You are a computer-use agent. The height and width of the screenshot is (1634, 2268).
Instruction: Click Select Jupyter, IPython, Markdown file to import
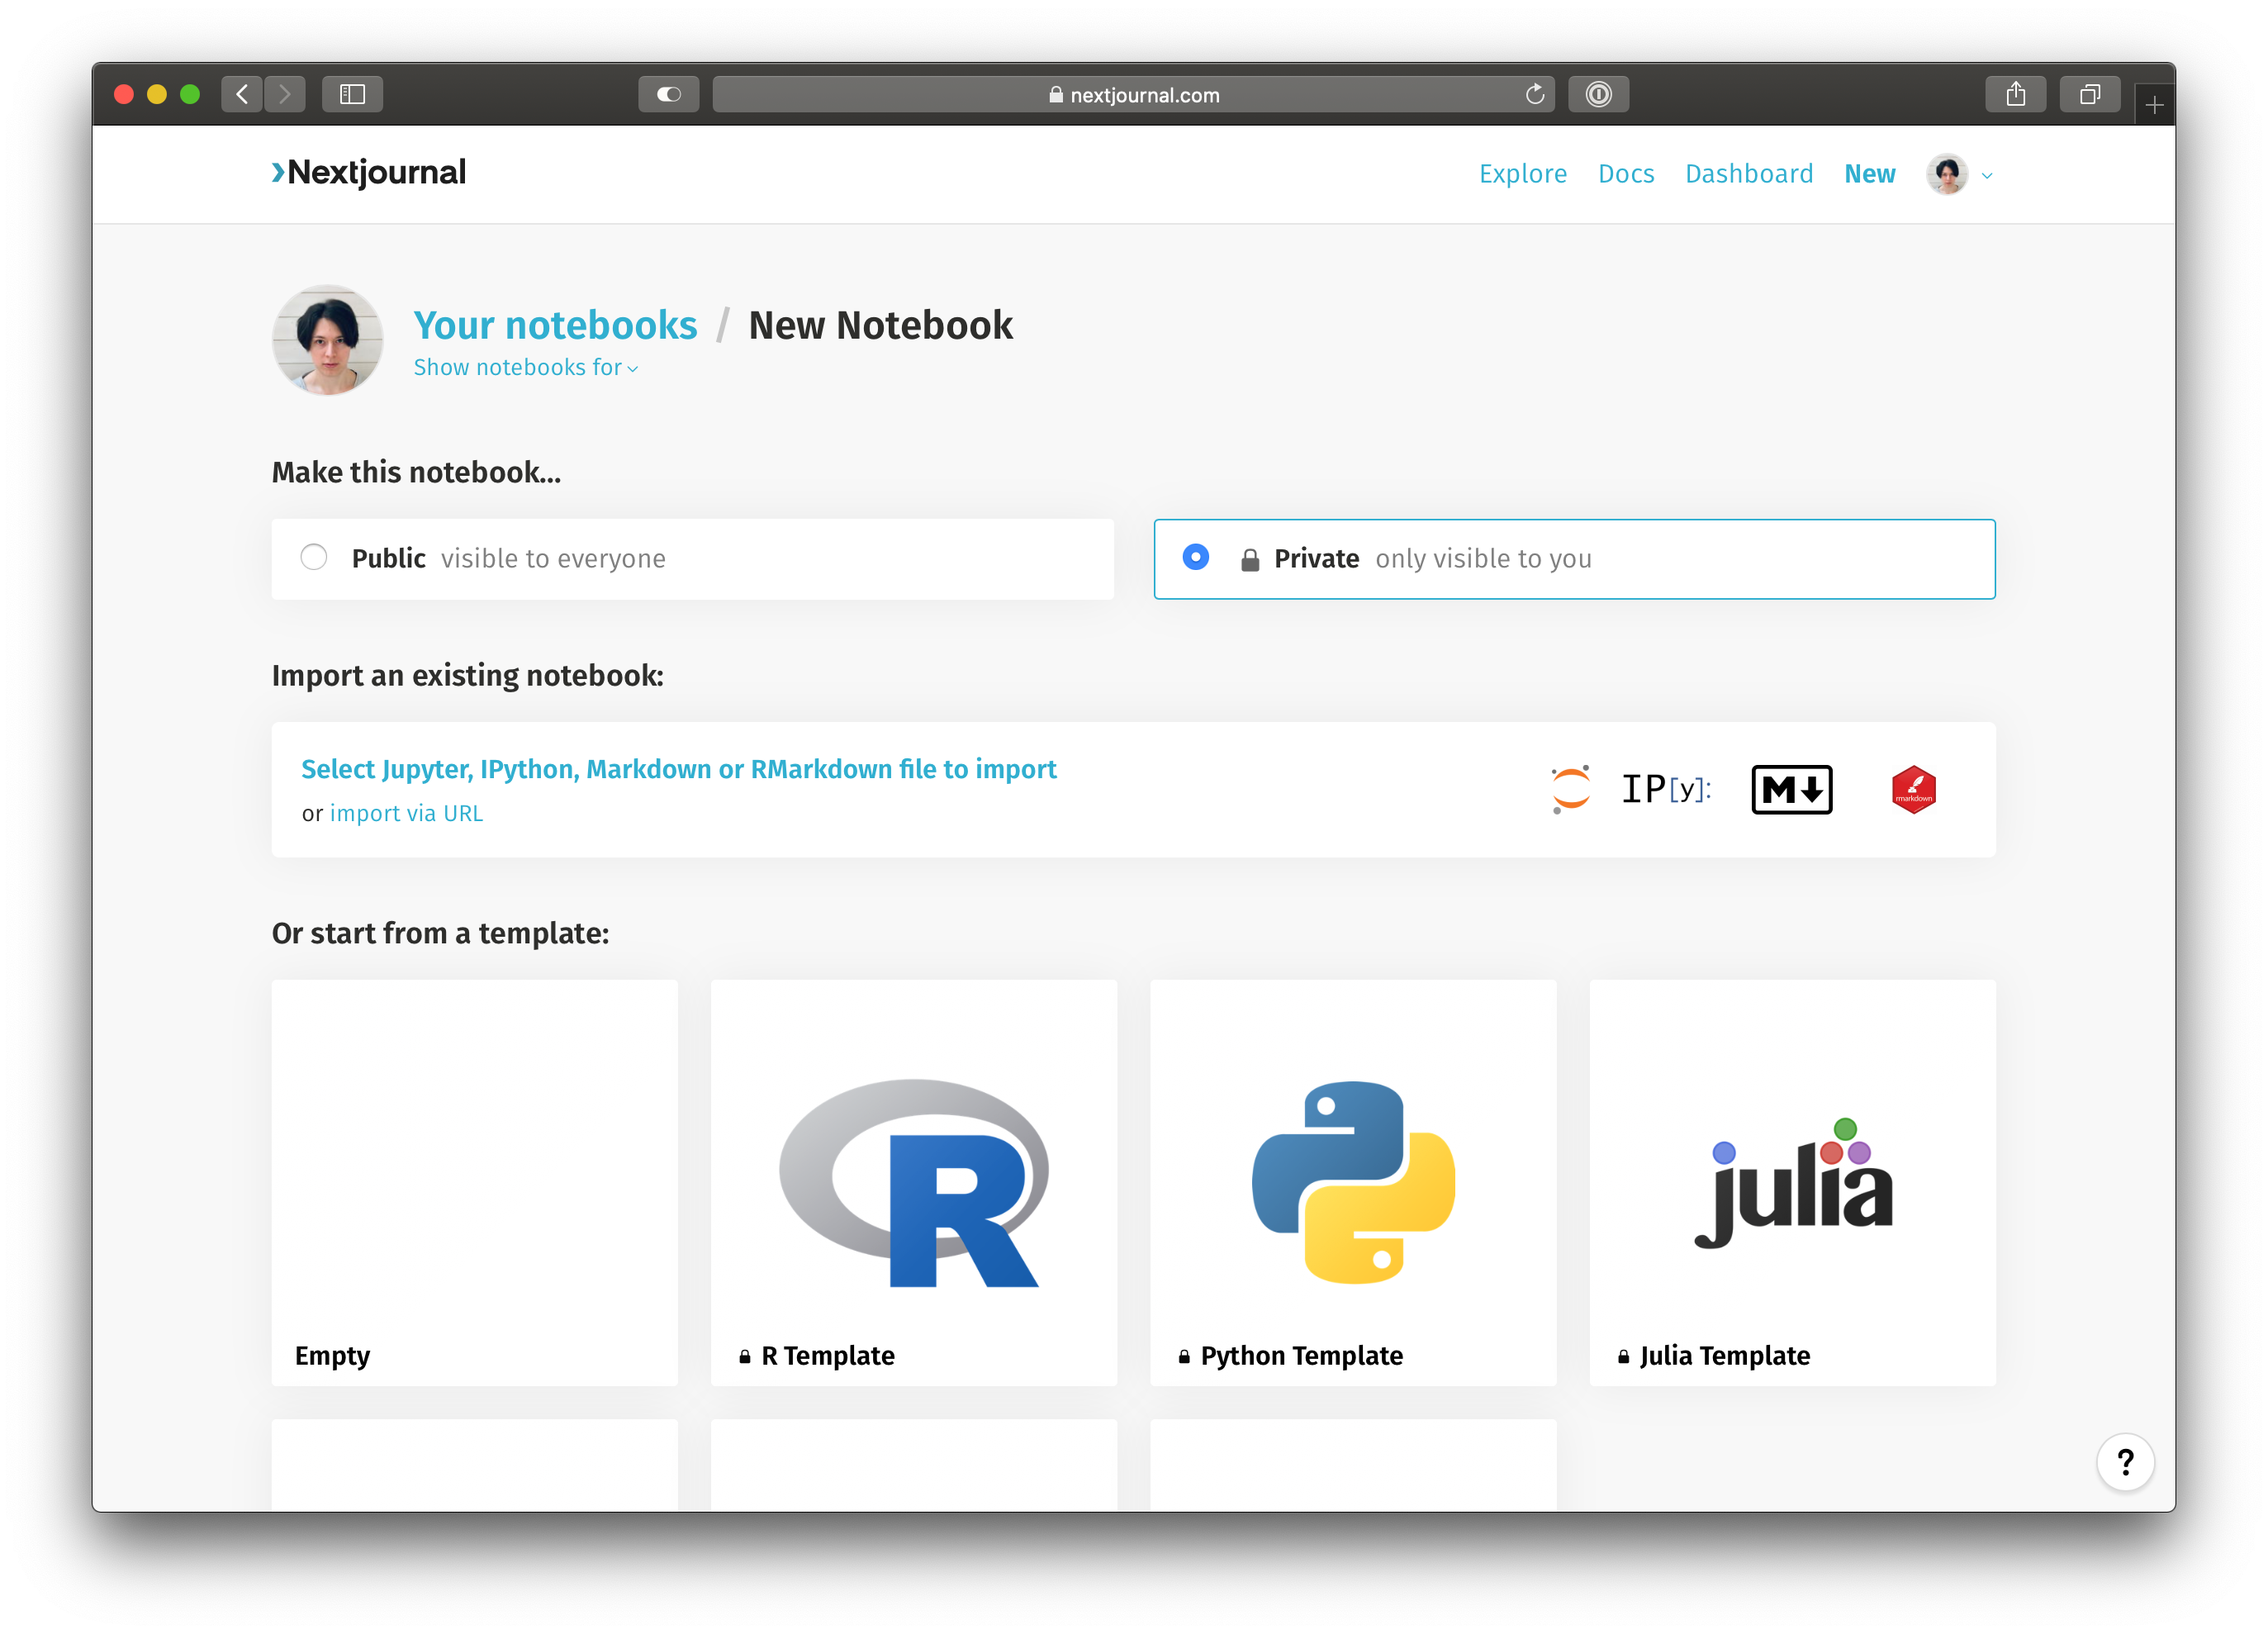[678, 769]
